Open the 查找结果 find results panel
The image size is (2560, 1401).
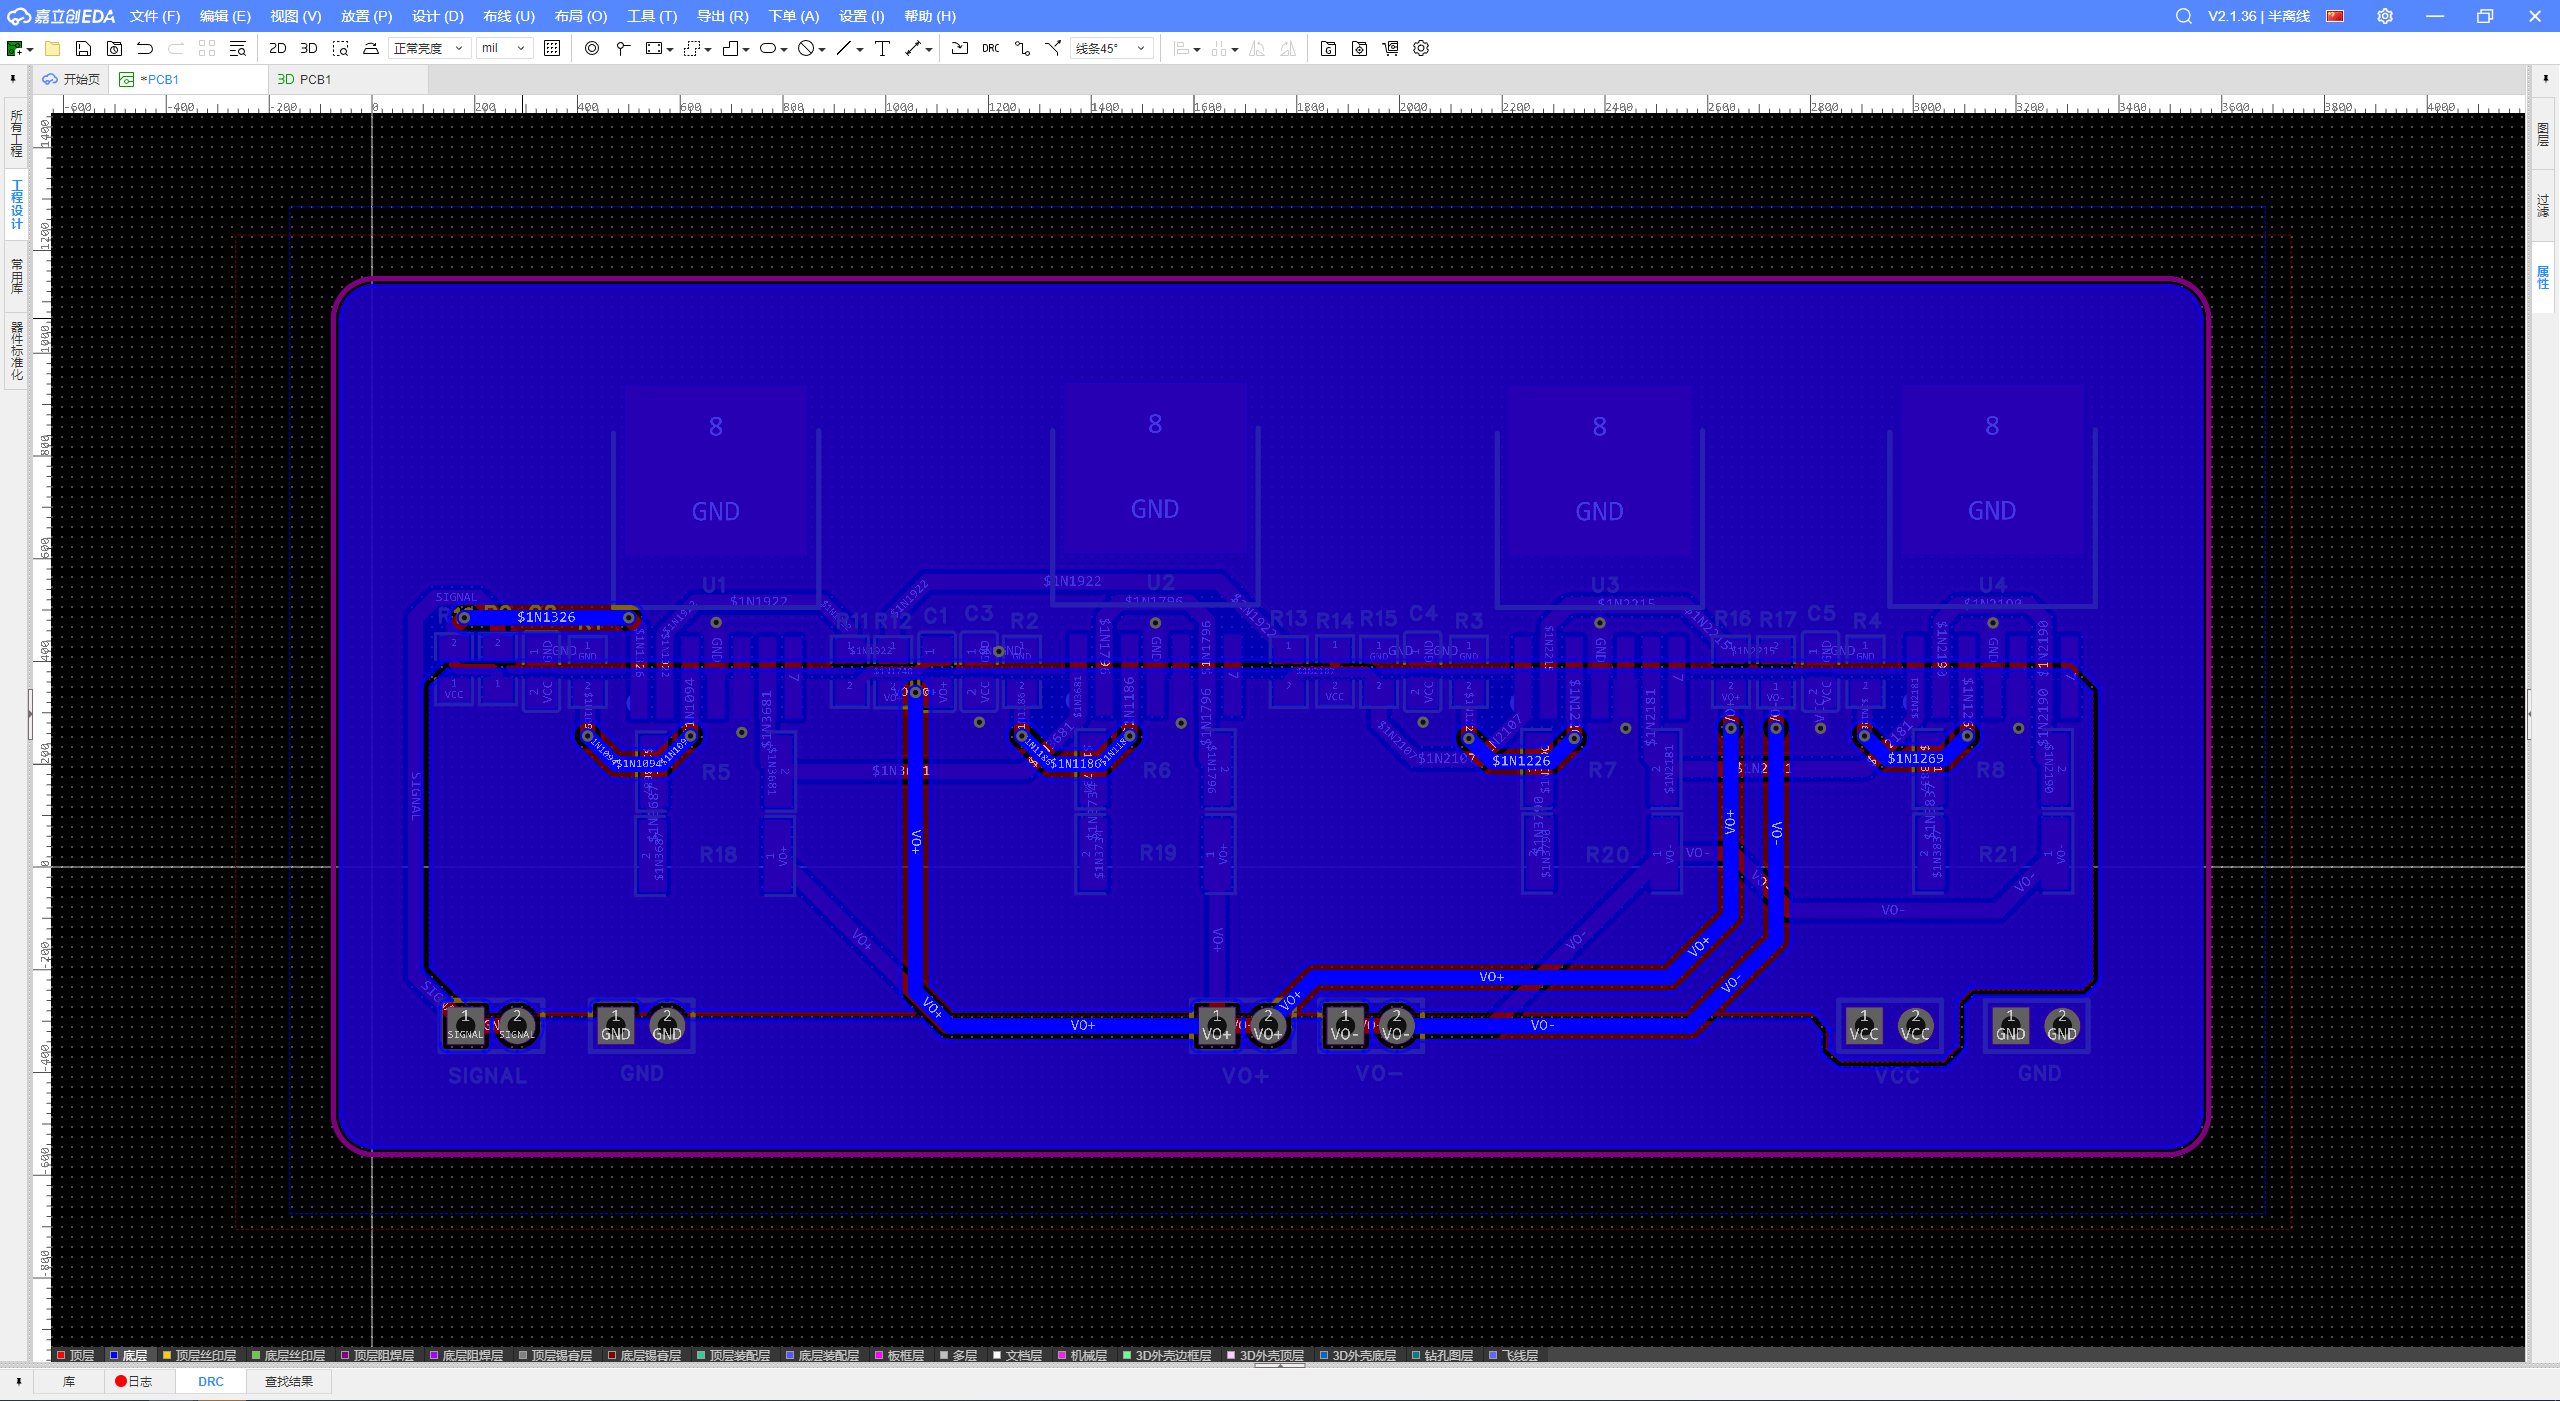click(x=288, y=1381)
